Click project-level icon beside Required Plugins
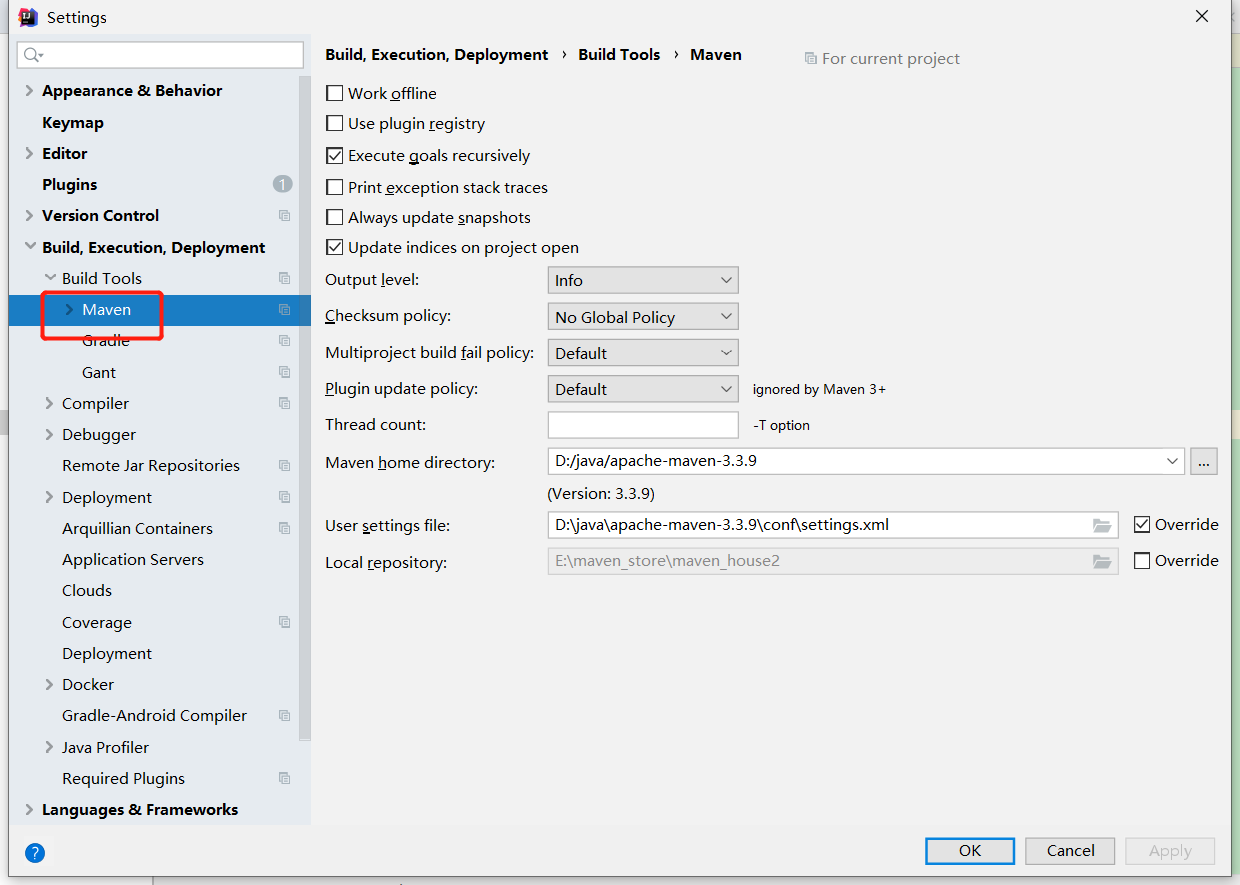 [x=285, y=778]
